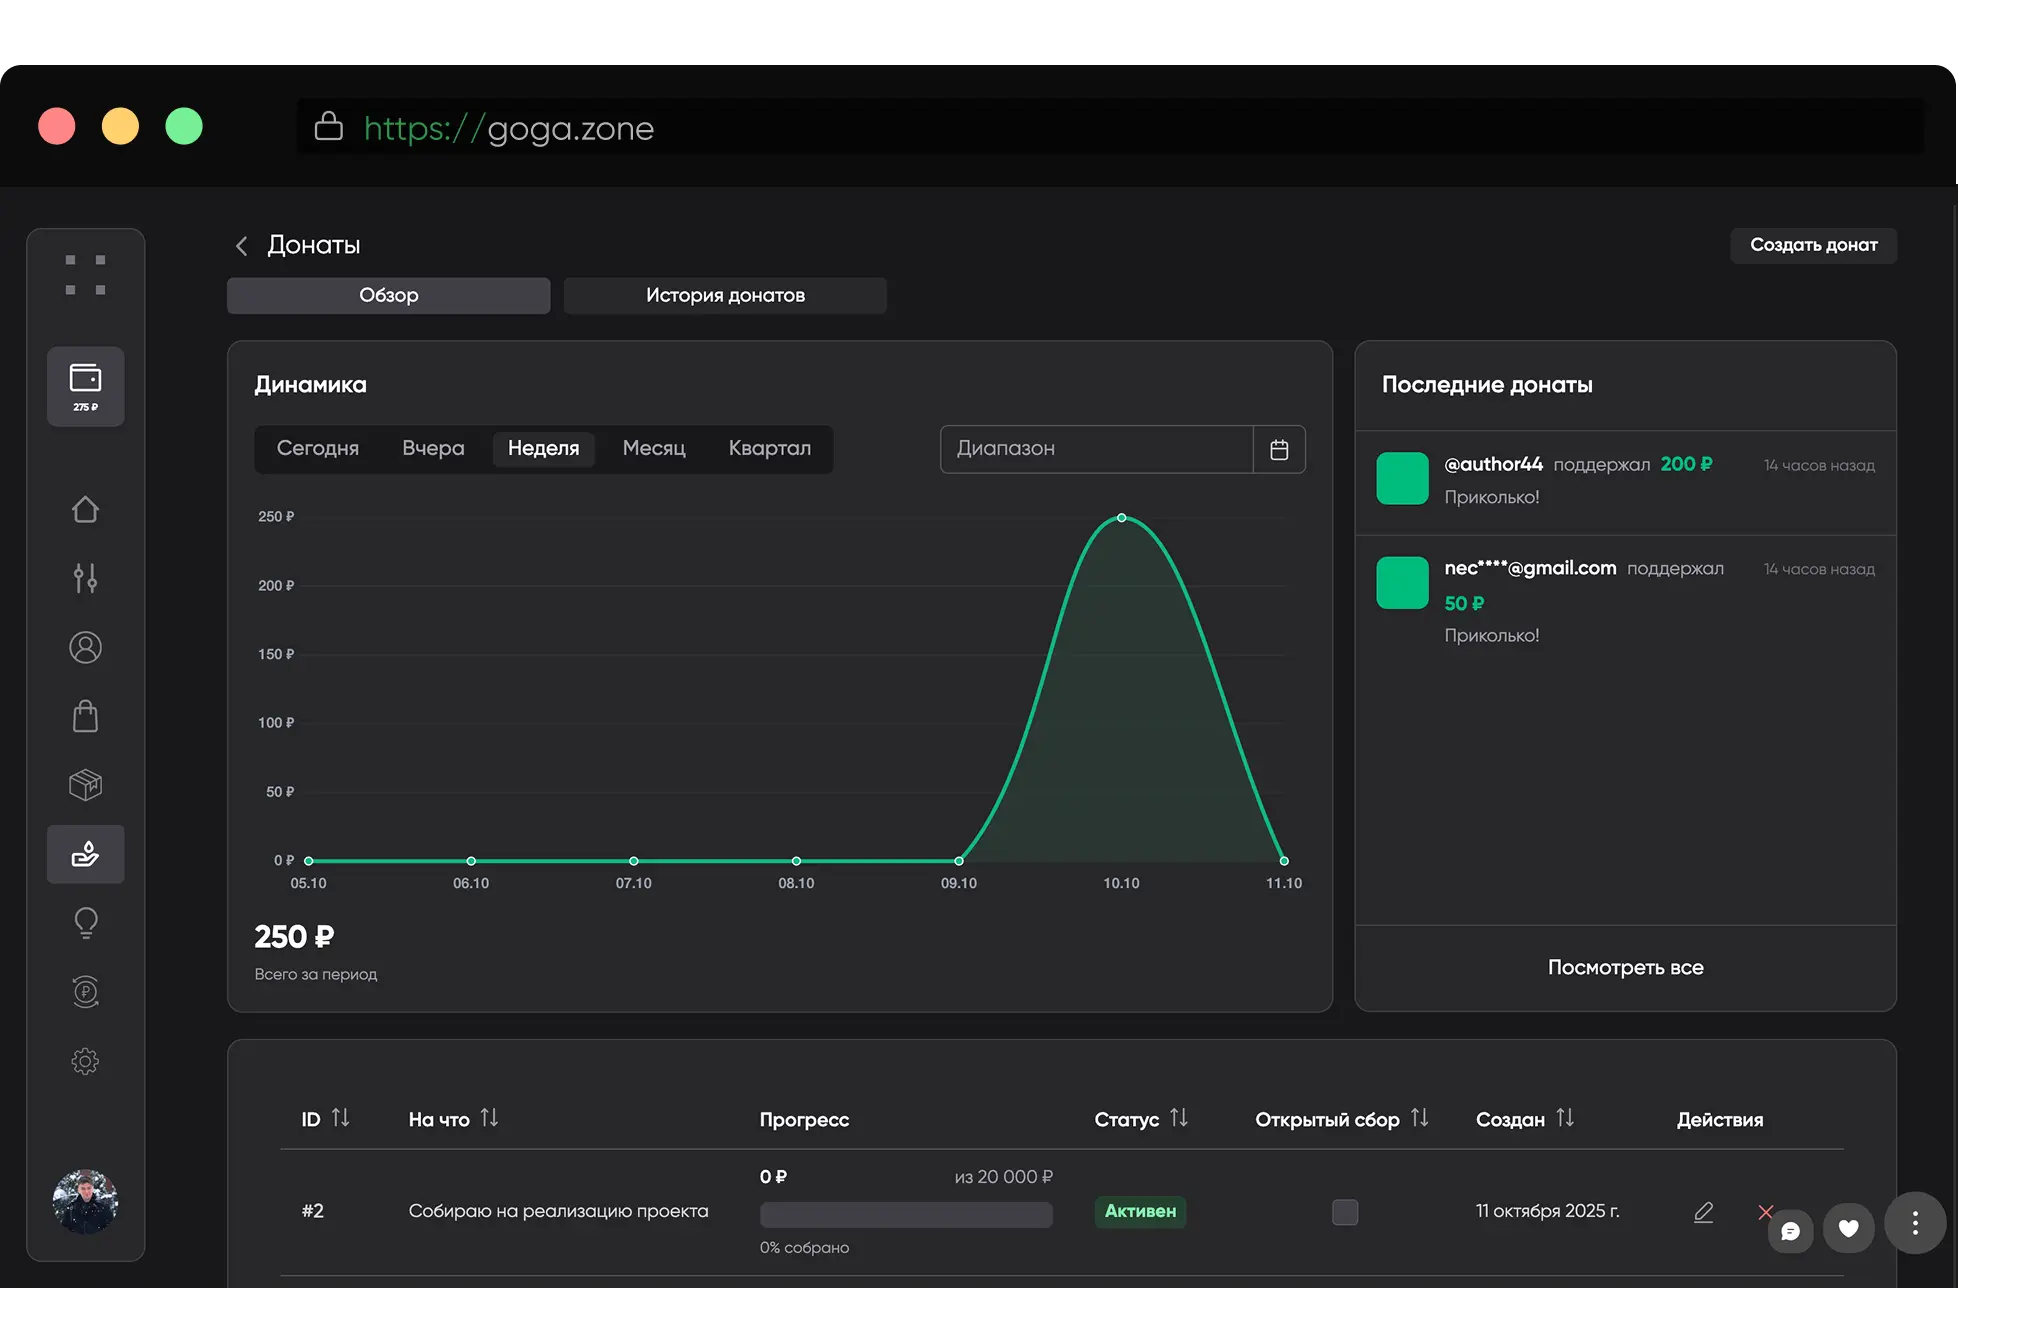This screenshot has height=1322, width=2033.
Task: Click the Создать донат button
Action: coord(1813,245)
